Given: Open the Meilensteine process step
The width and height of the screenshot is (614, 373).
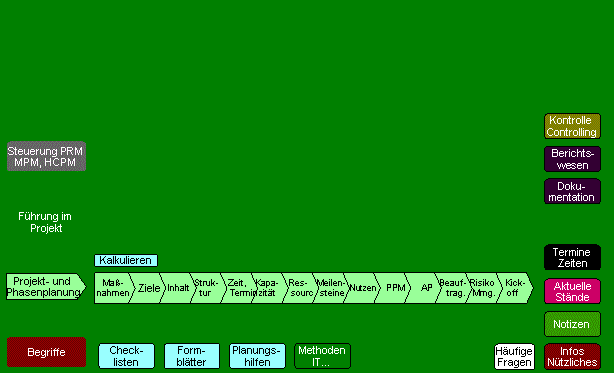Looking at the screenshot, I should [x=330, y=288].
